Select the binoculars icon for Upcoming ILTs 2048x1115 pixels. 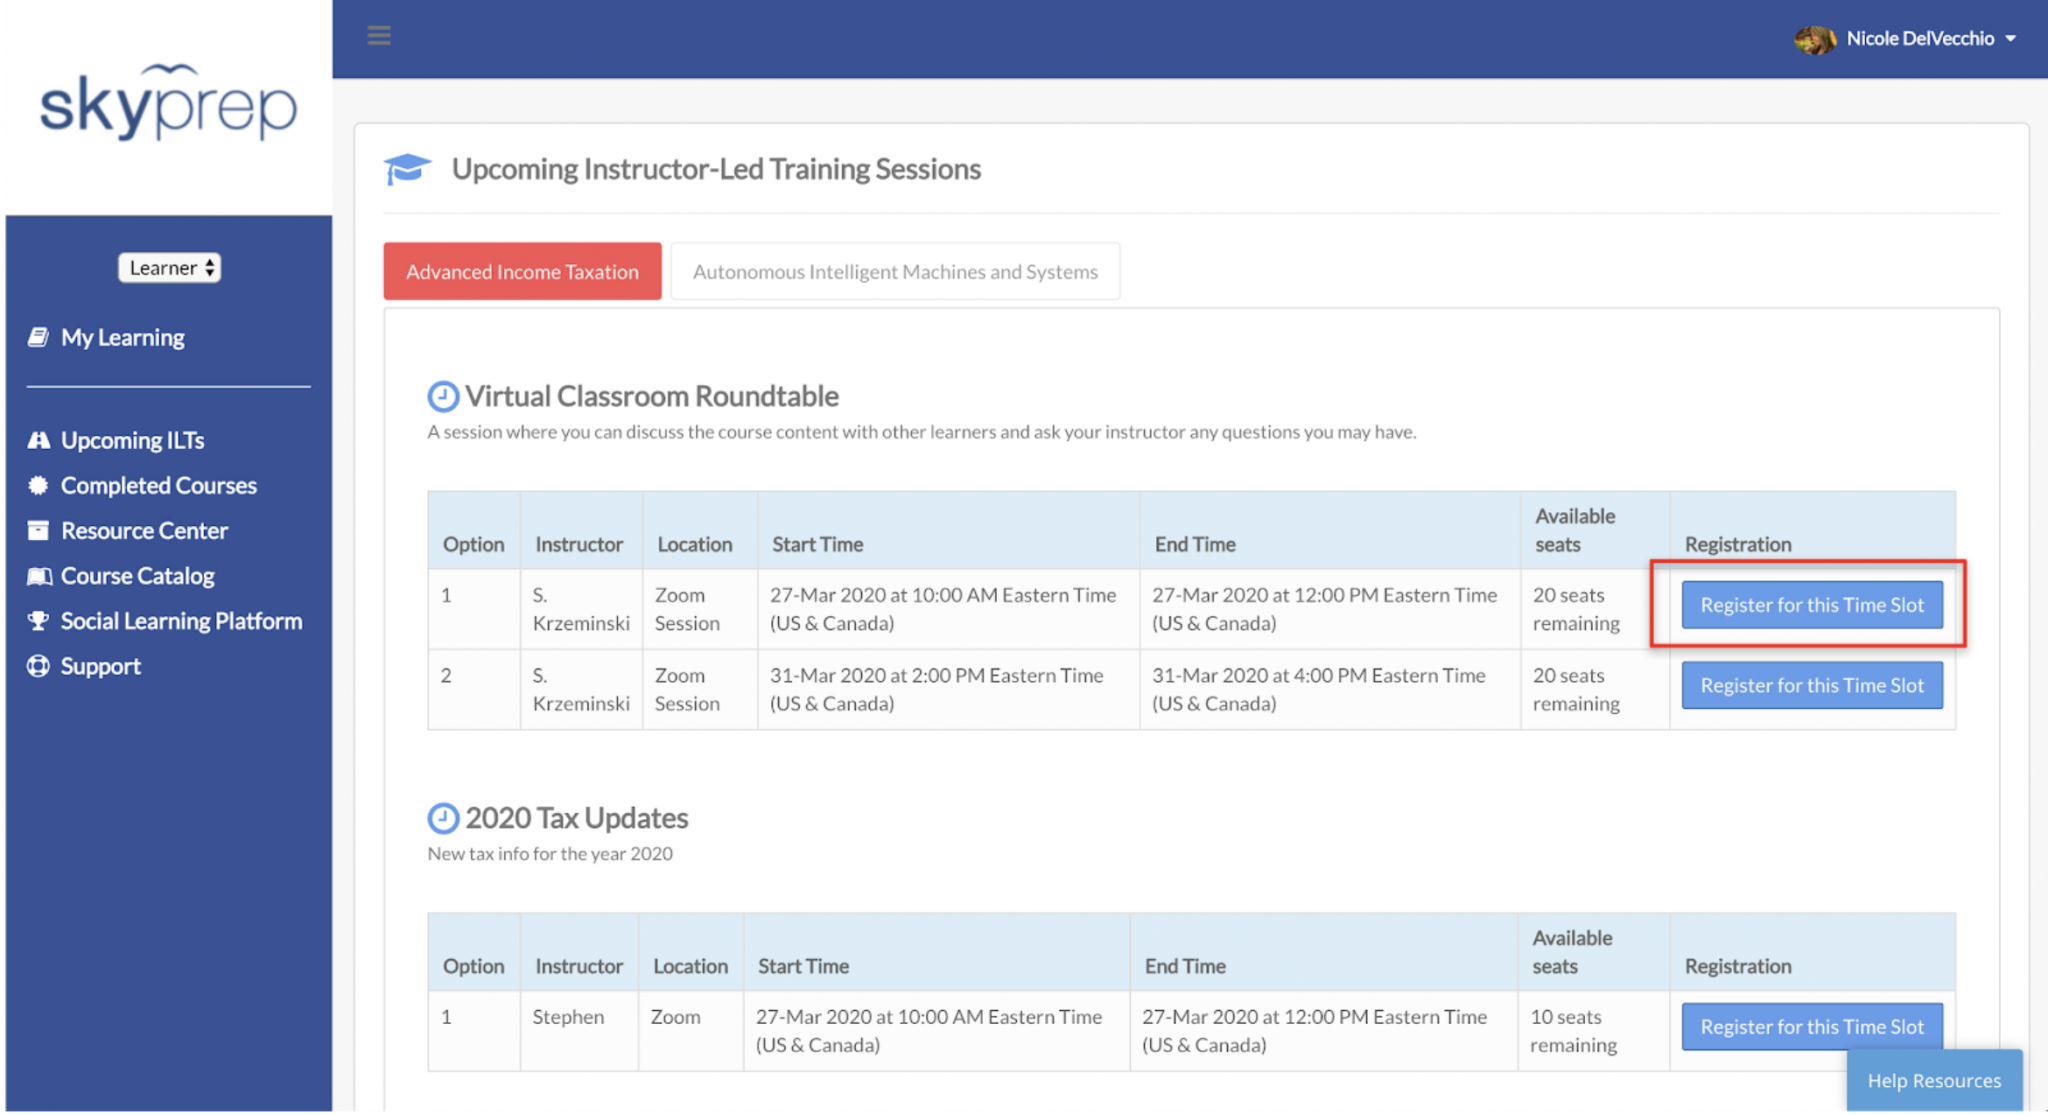click(38, 439)
